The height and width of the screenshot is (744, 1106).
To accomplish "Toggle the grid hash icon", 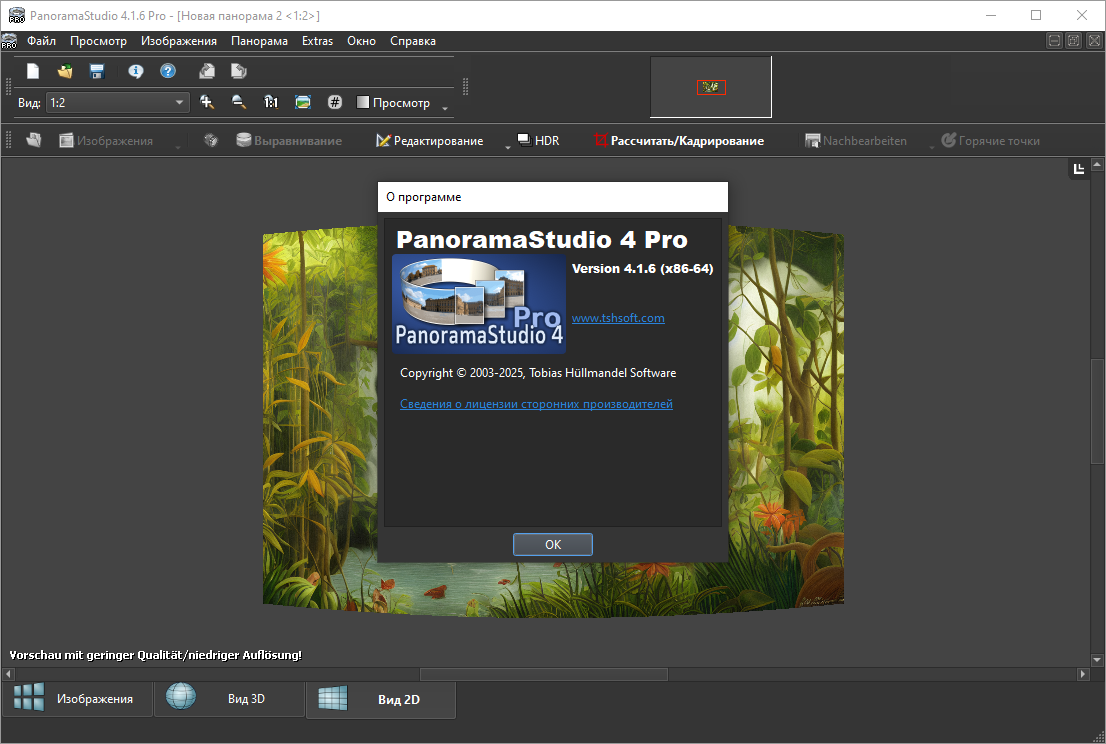I will click(x=335, y=102).
